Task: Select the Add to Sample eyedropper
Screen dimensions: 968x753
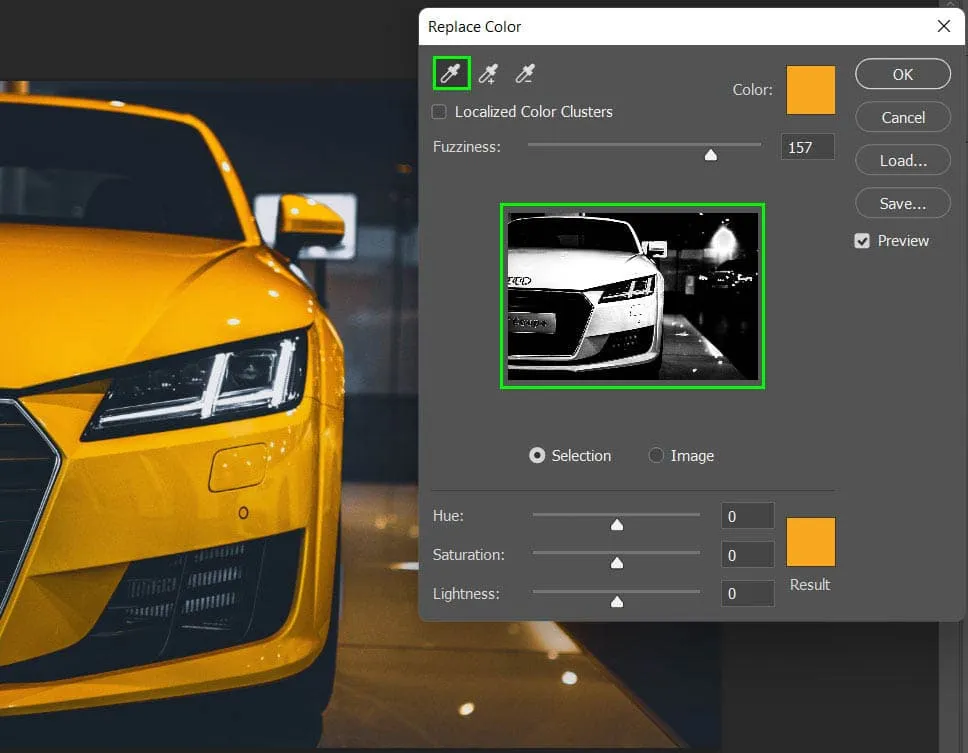Action: coord(488,73)
